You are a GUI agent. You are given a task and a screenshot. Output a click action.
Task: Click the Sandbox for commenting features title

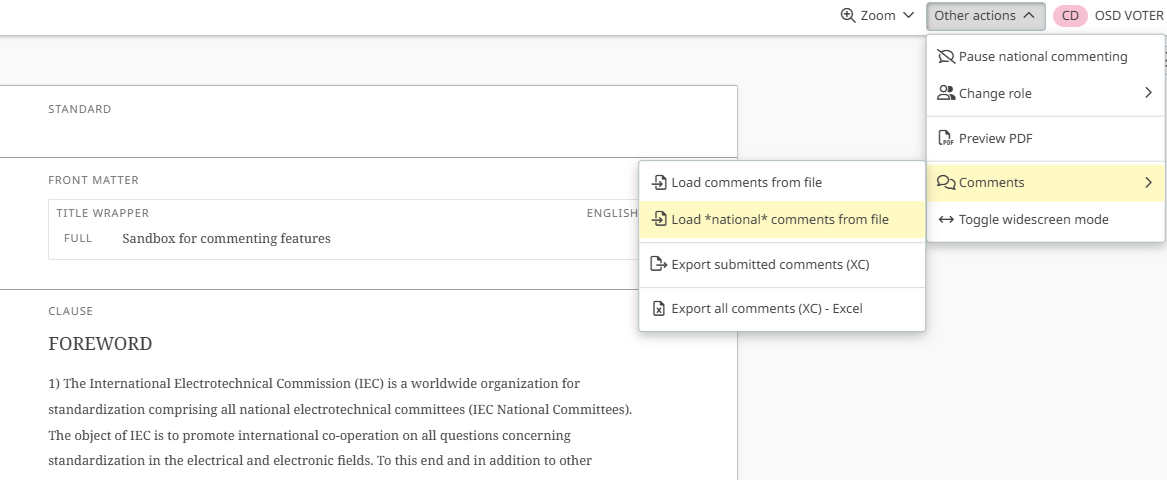(226, 239)
